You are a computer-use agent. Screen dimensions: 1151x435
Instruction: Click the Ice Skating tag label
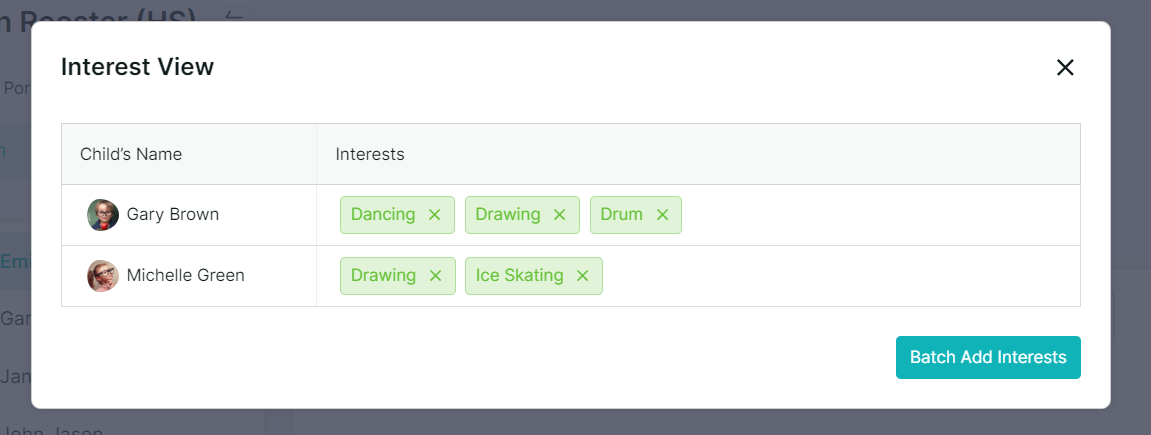pos(520,275)
